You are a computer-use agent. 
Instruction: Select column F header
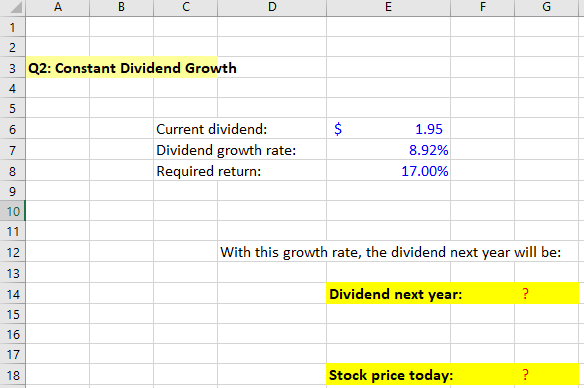pyautogui.click(x=483, y=7)
